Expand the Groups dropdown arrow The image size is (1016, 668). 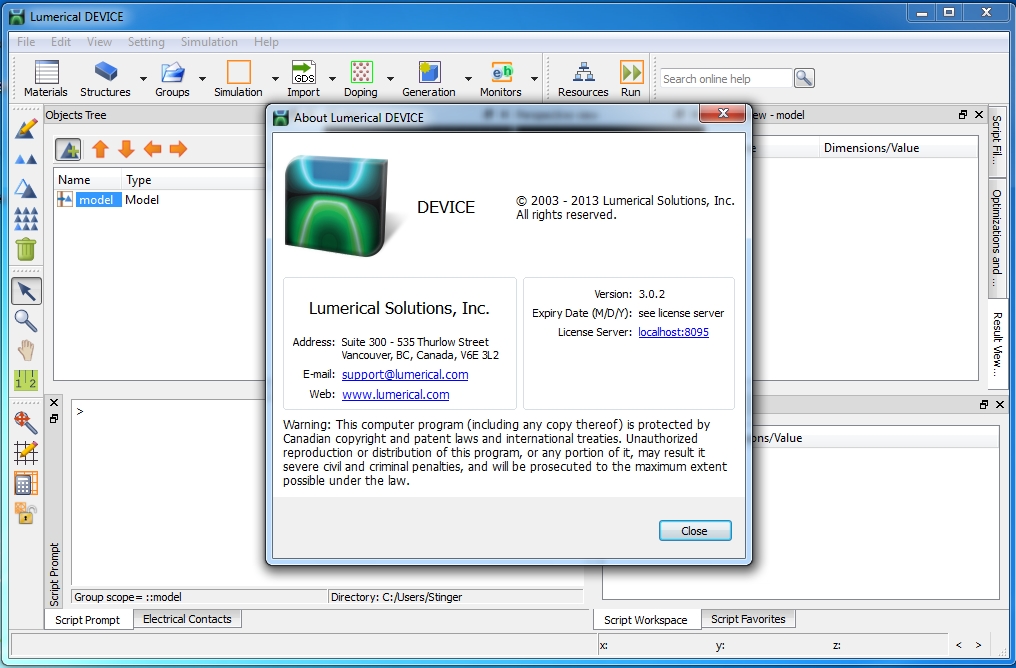pos(202,78)
